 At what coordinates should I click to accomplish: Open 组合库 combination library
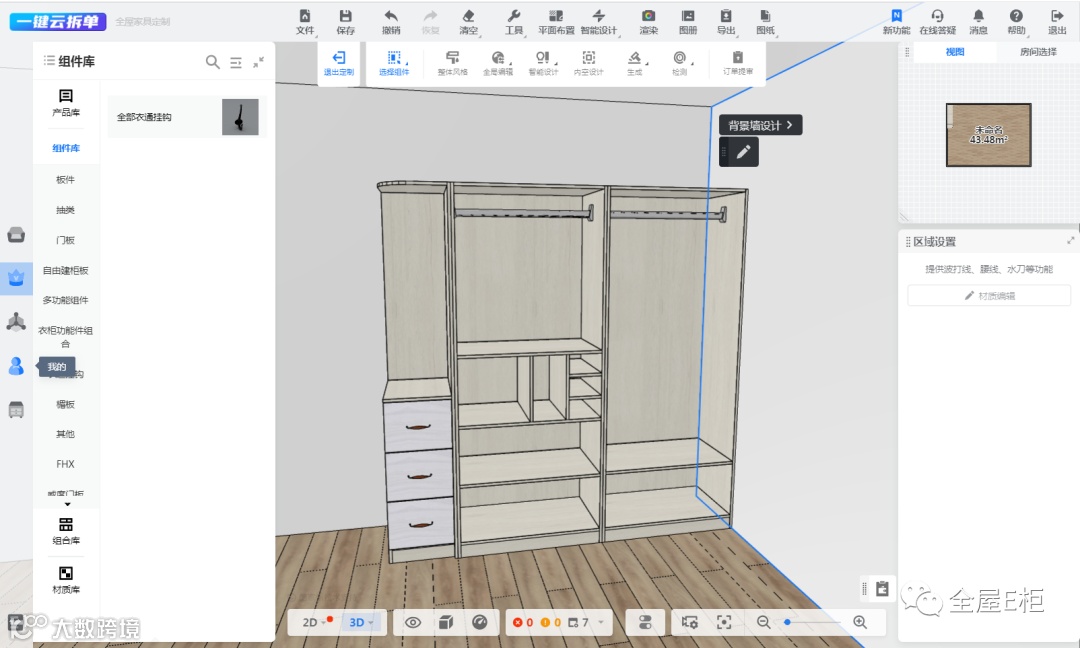pyautogui.click(x=65, y=531)
